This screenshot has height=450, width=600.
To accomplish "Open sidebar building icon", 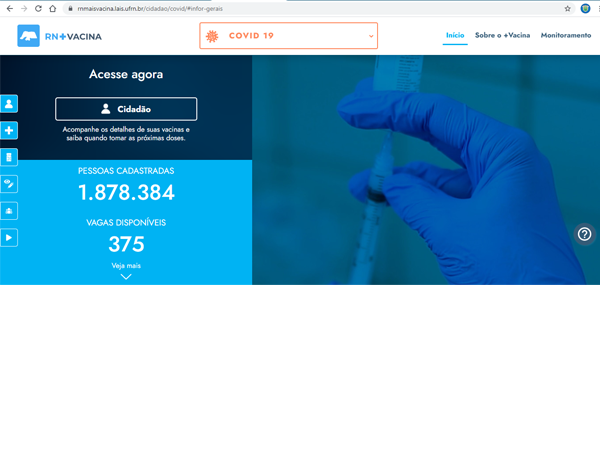I will click(9, 157).
